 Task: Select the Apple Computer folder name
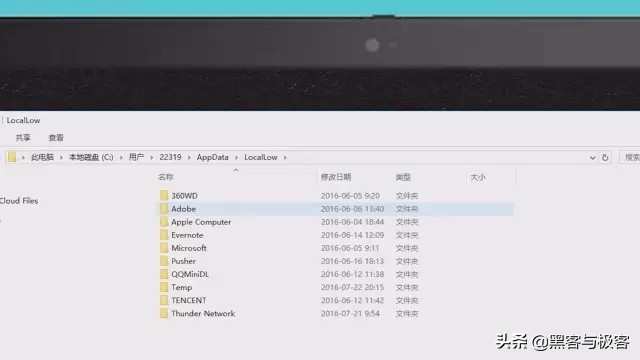(x=201, y=222)
